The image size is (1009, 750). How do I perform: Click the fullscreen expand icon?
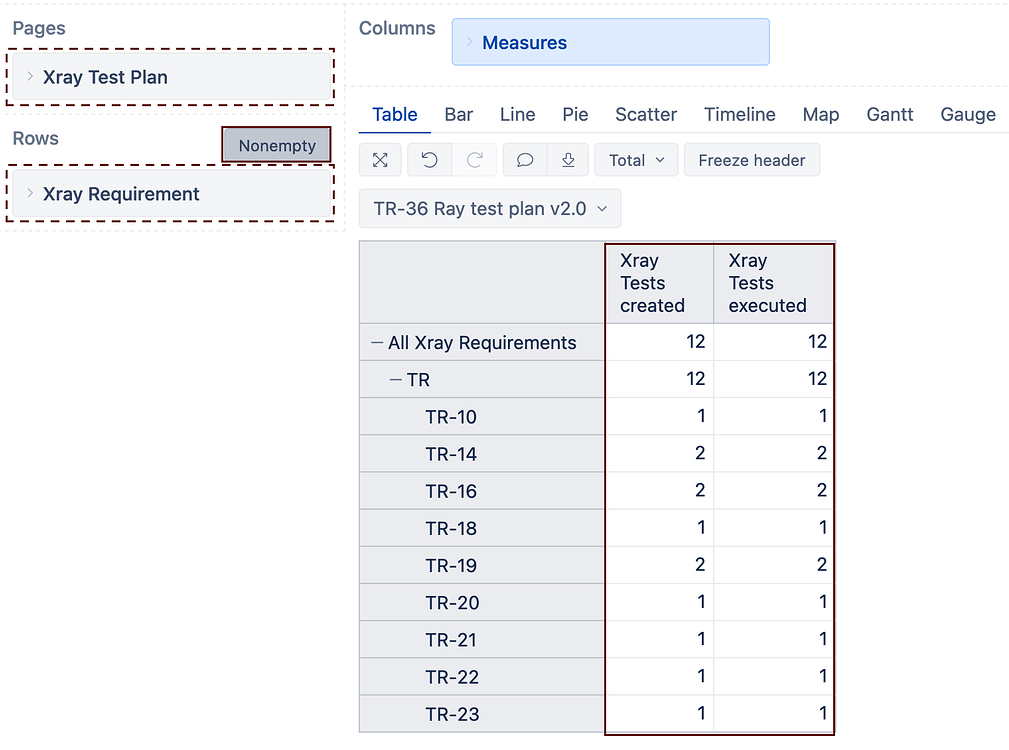coord(380,160)
